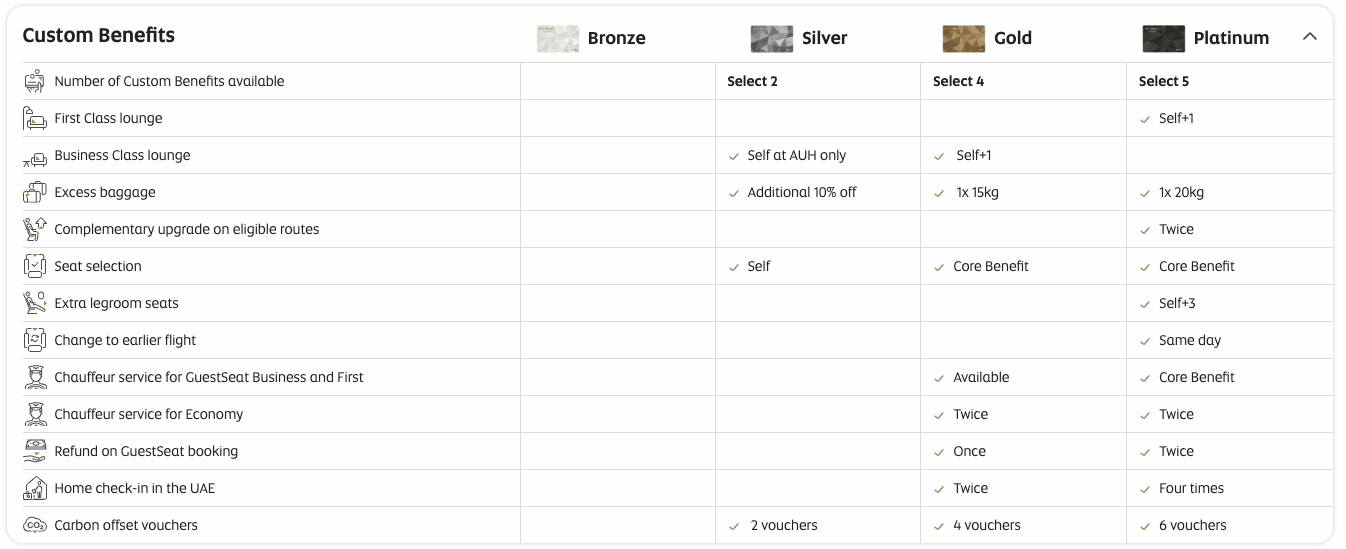Click the Number of Custom Benefits available label
The image size is (1346, 549).
click(x=169, y=81)
